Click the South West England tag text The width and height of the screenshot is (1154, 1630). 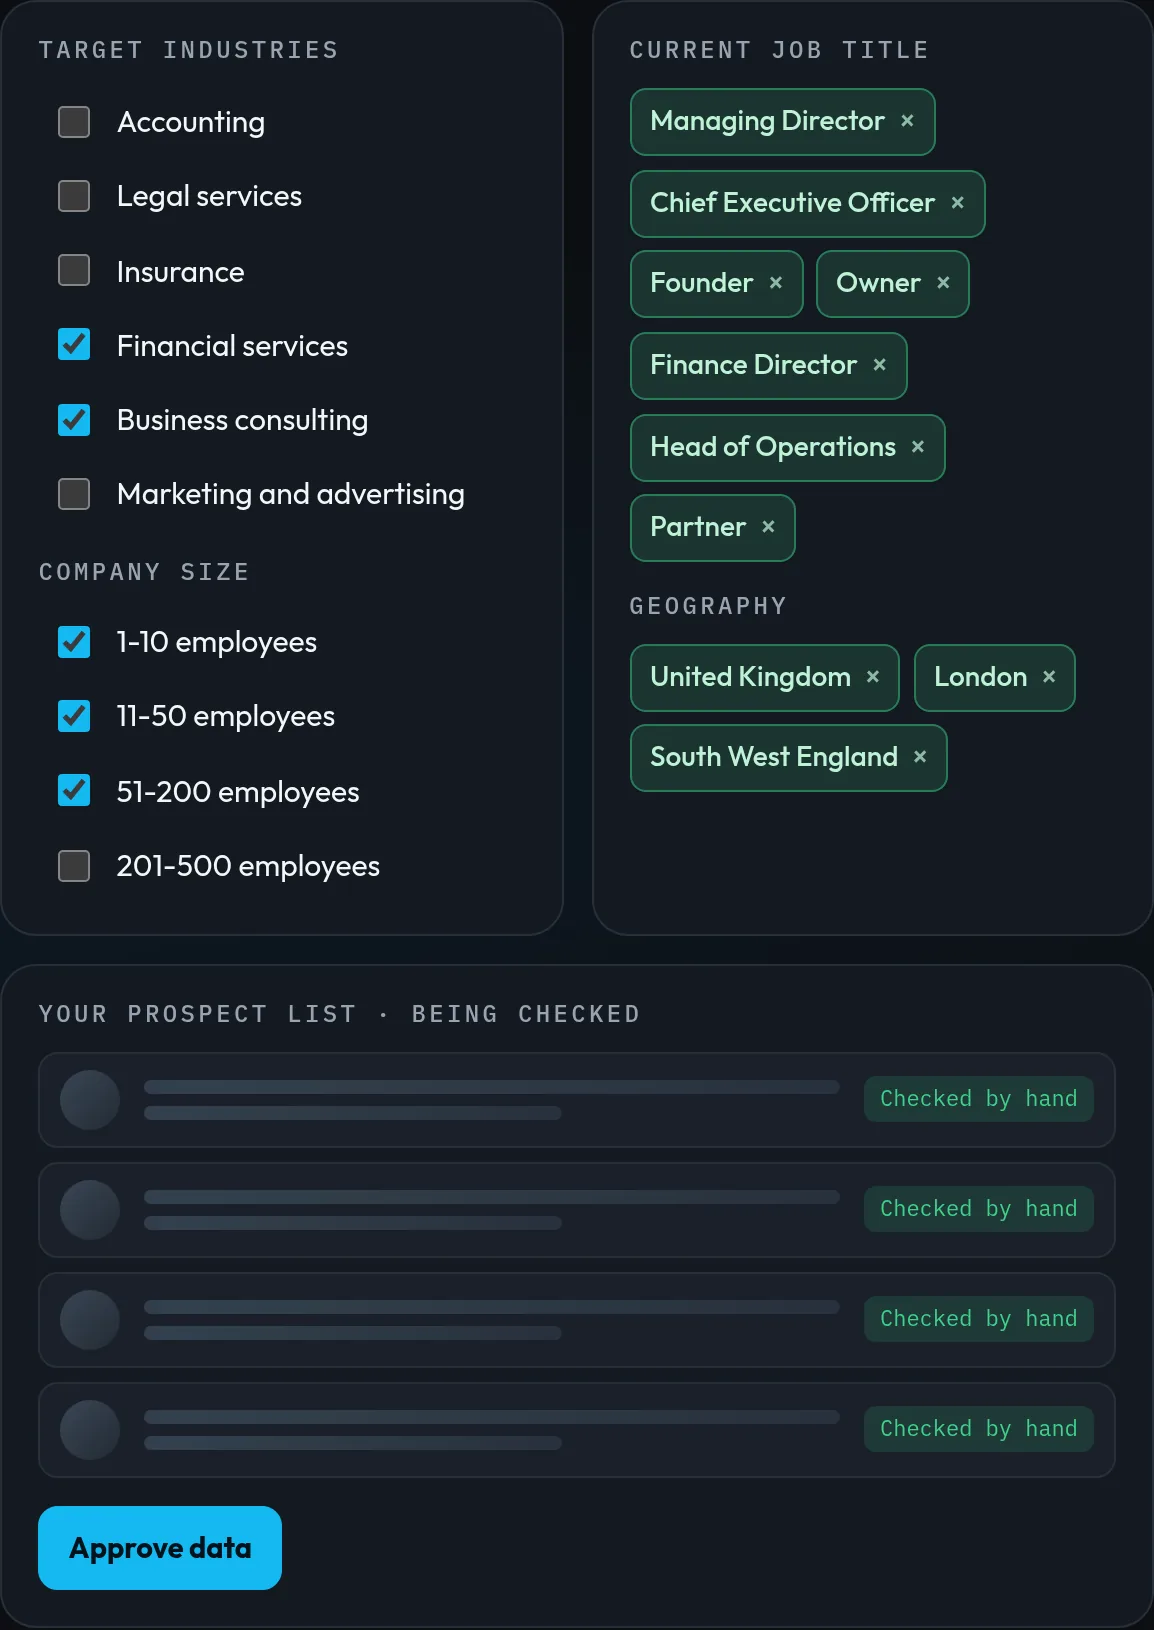pyautogui.click(x=774, y=757)
